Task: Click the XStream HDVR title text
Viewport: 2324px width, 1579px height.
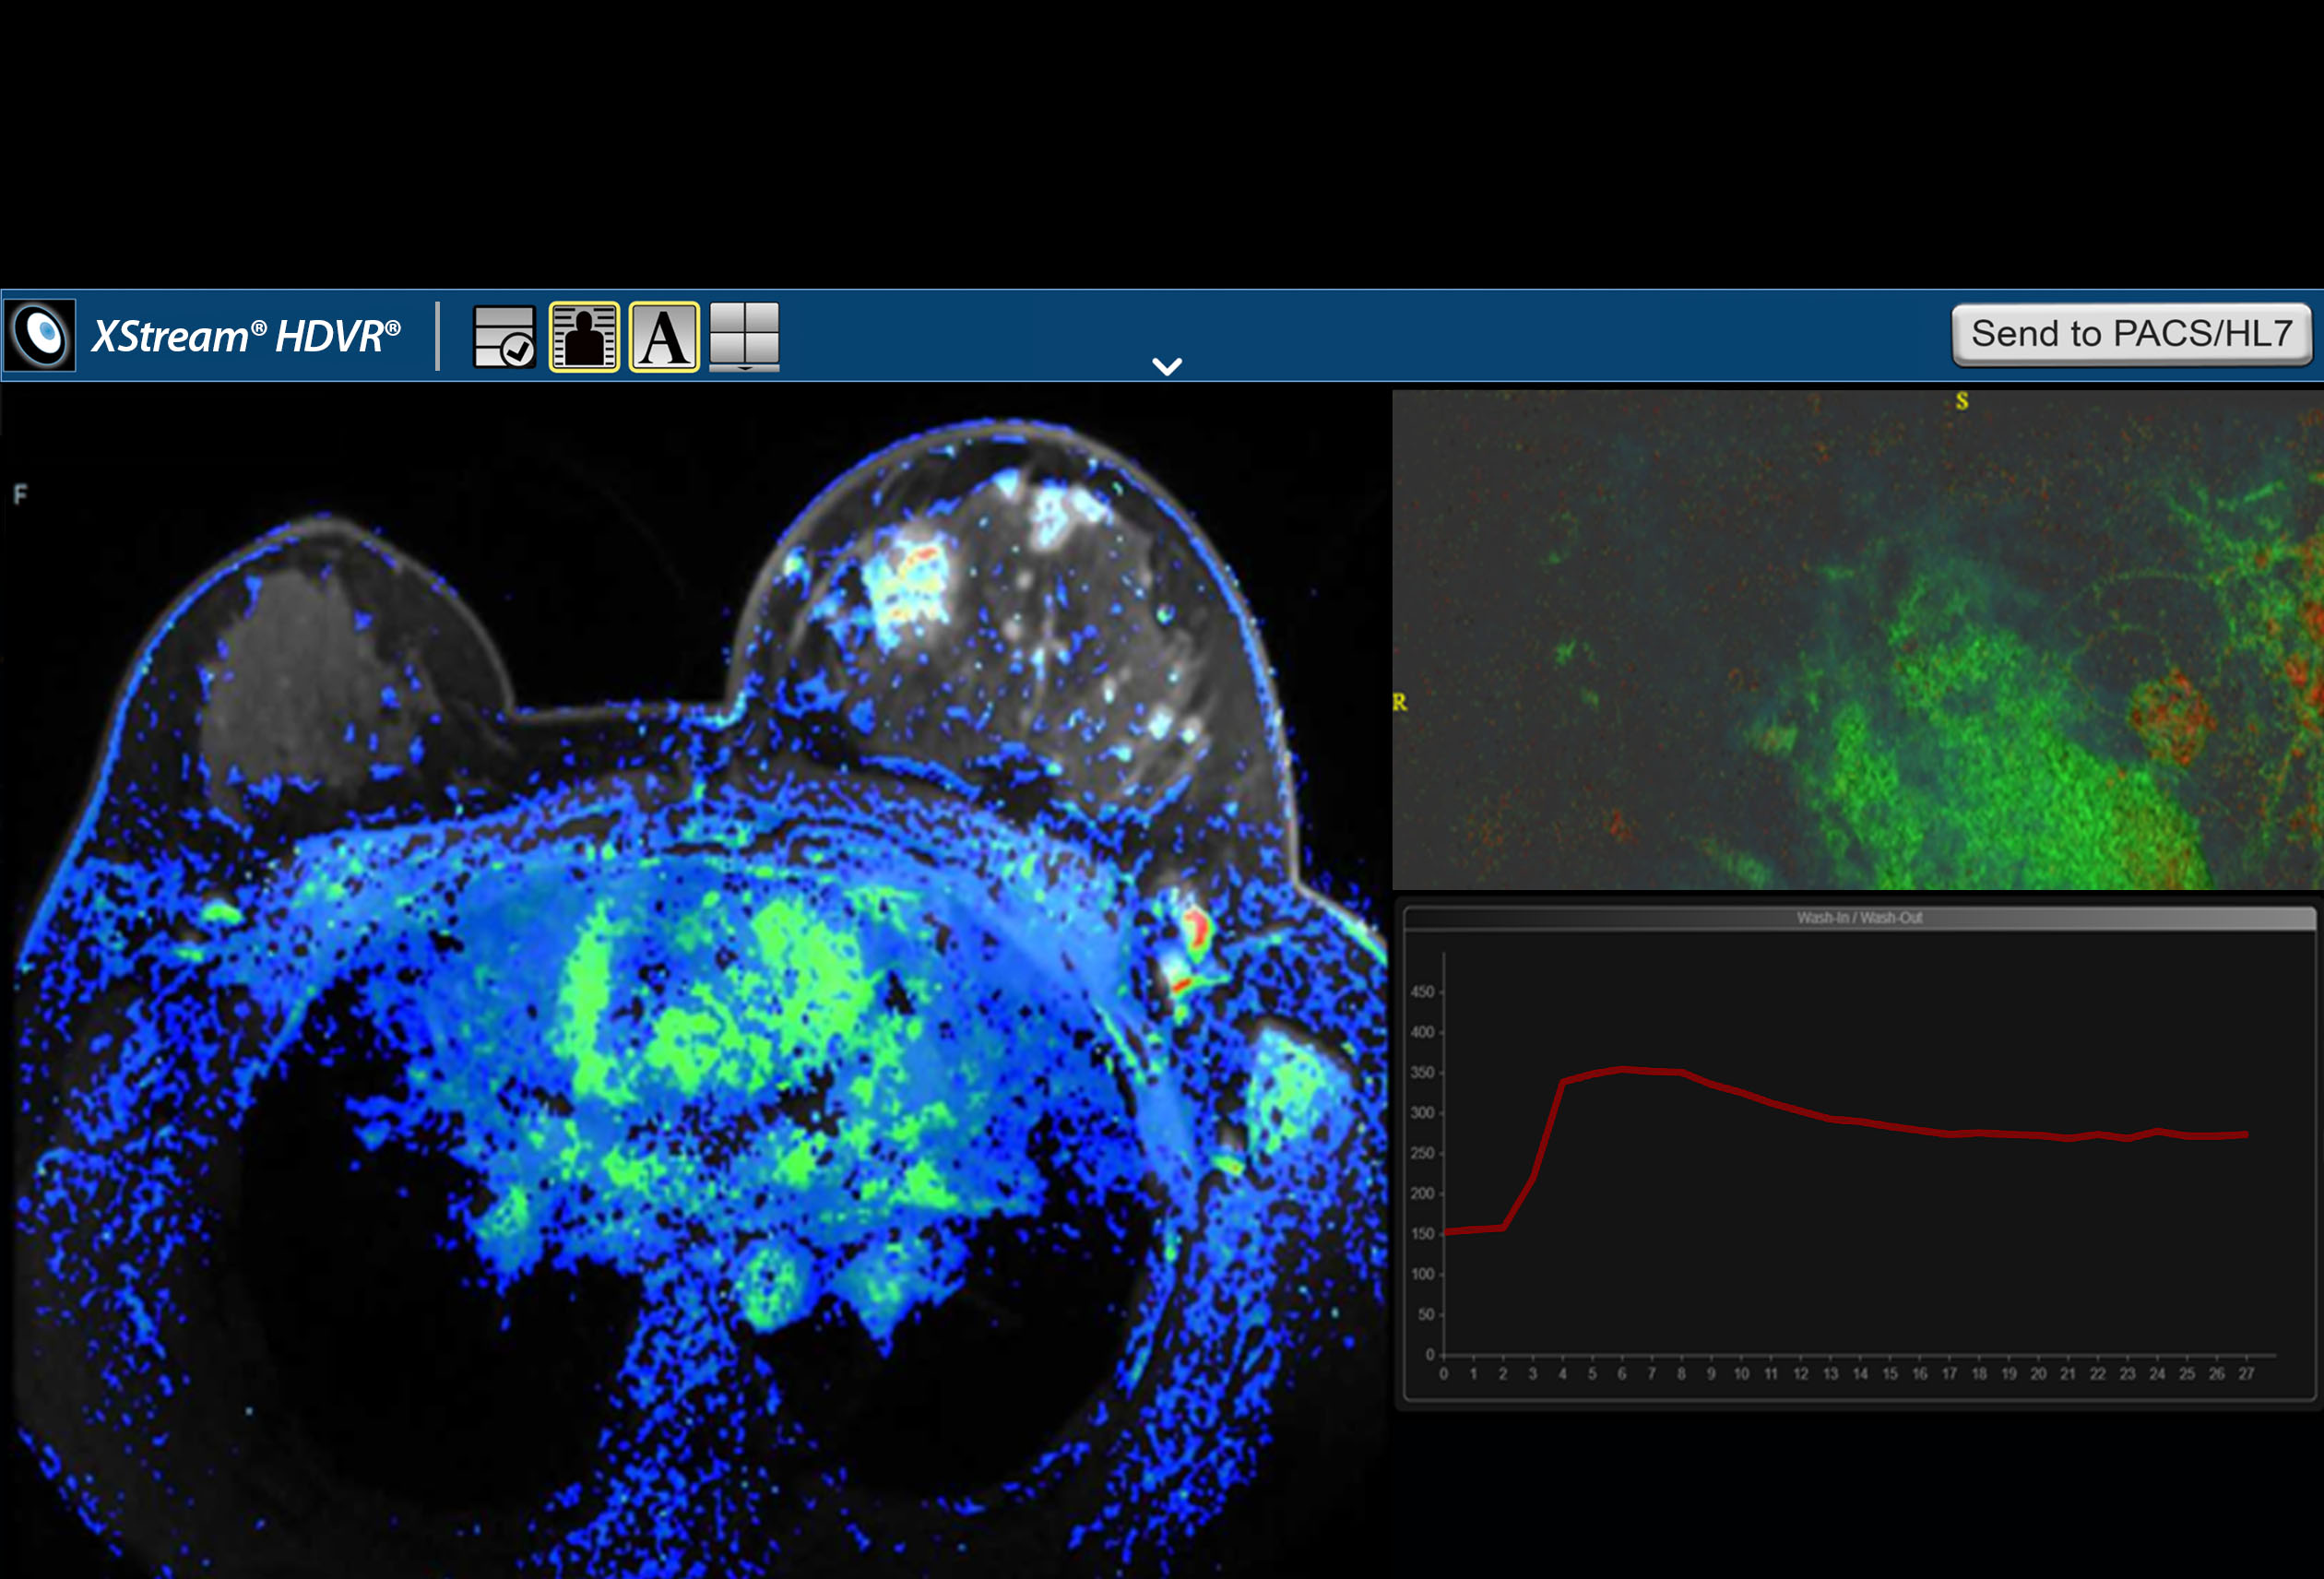Action: pos(247,336)
